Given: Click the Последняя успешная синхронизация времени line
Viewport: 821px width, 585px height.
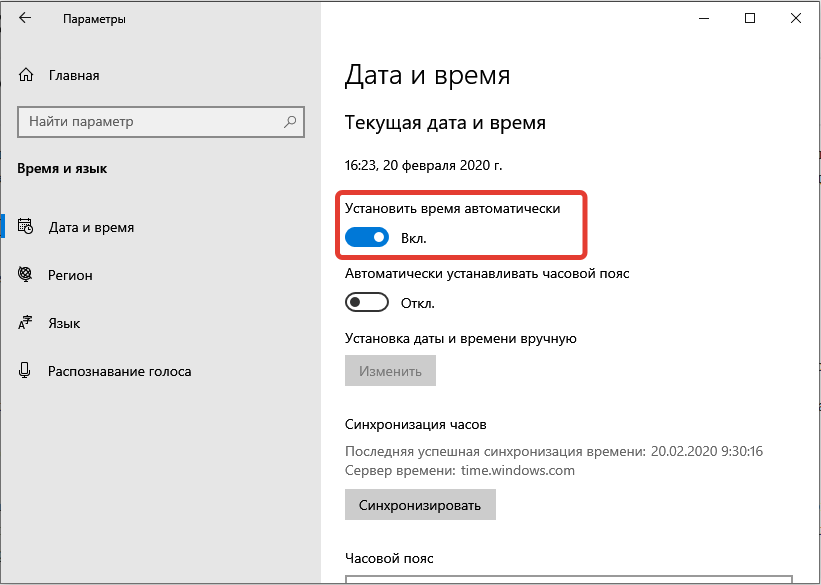Looking at the screenshot, I should pos(554,451).
